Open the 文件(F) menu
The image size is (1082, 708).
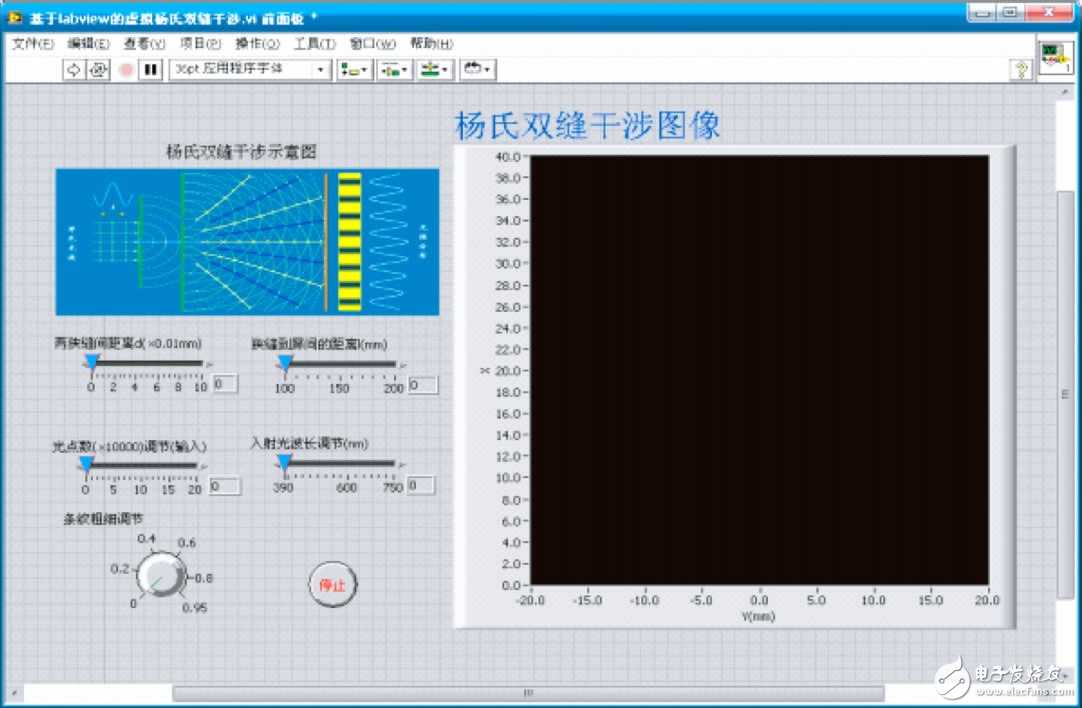point(33,43)
